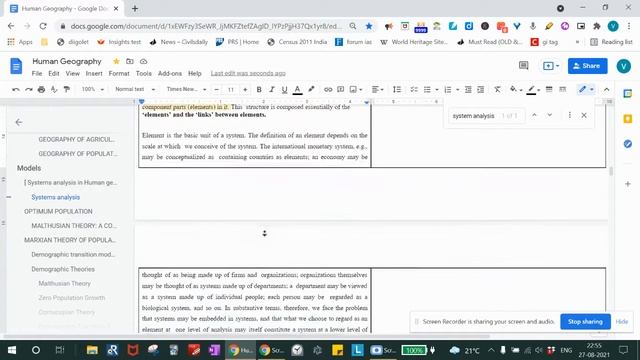
Task: Open the Editing mode pencil dropdown
Action: pyautogui.click(x=586, y=89)
